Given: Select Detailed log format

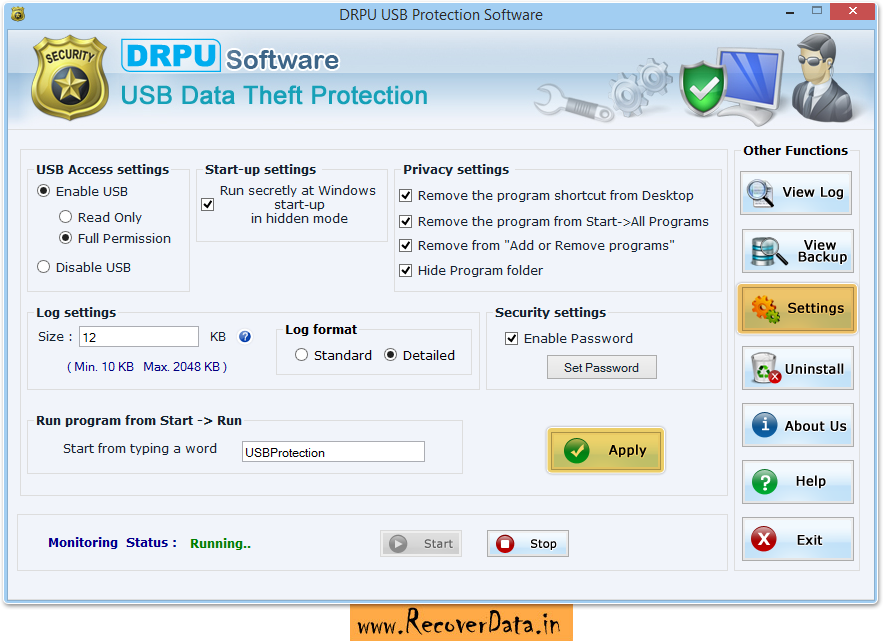Looking at the screenshot, I should point(390,355).
